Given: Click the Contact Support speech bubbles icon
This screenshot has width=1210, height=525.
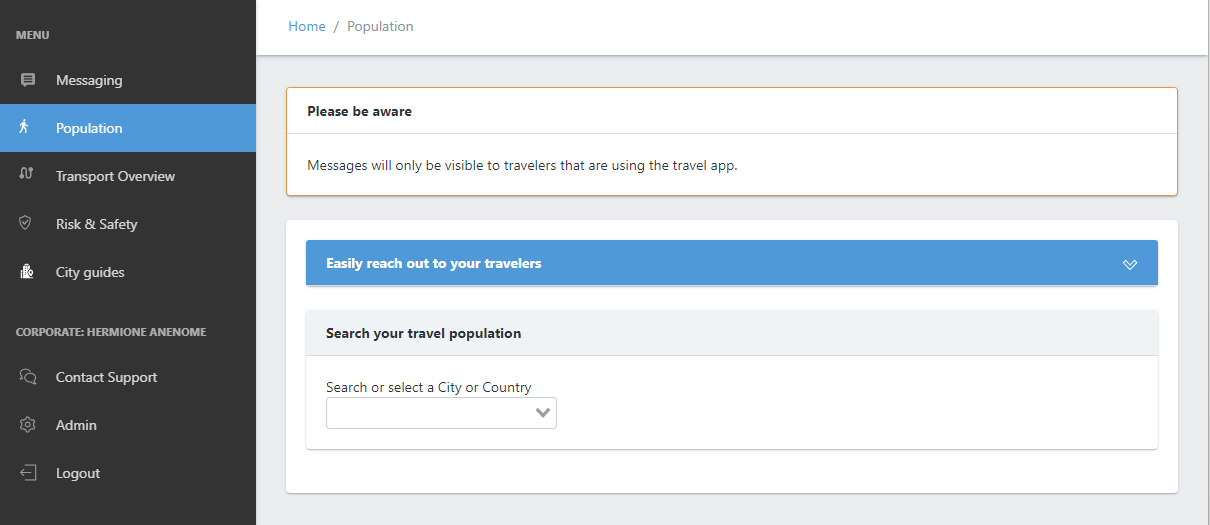Looking at the screenshot, I should click(28, 377).
